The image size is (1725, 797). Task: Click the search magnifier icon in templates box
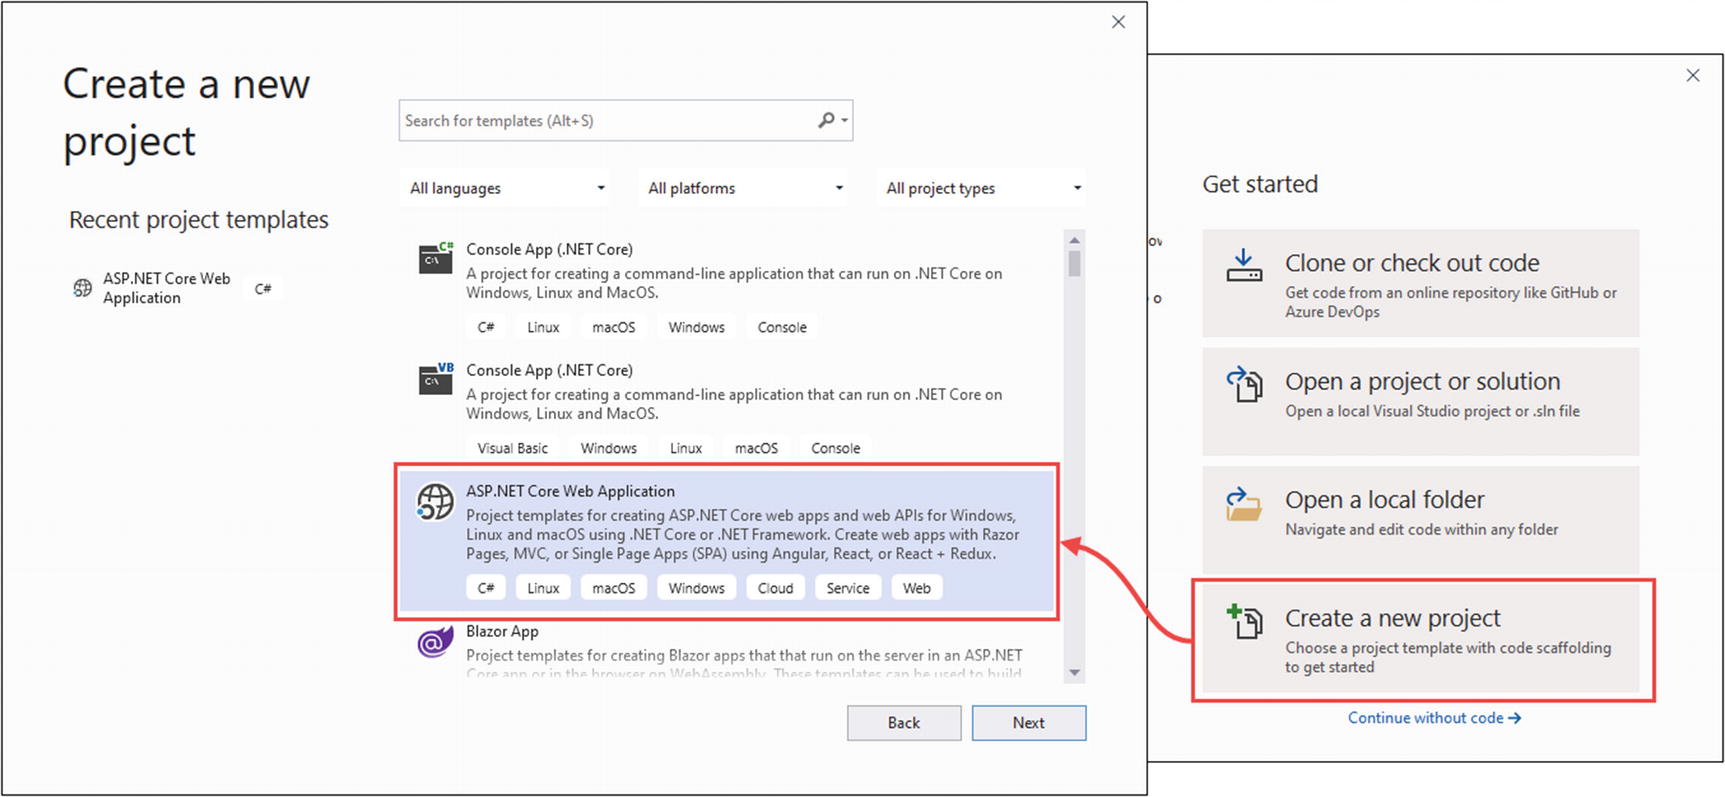(x=826, y=120)
